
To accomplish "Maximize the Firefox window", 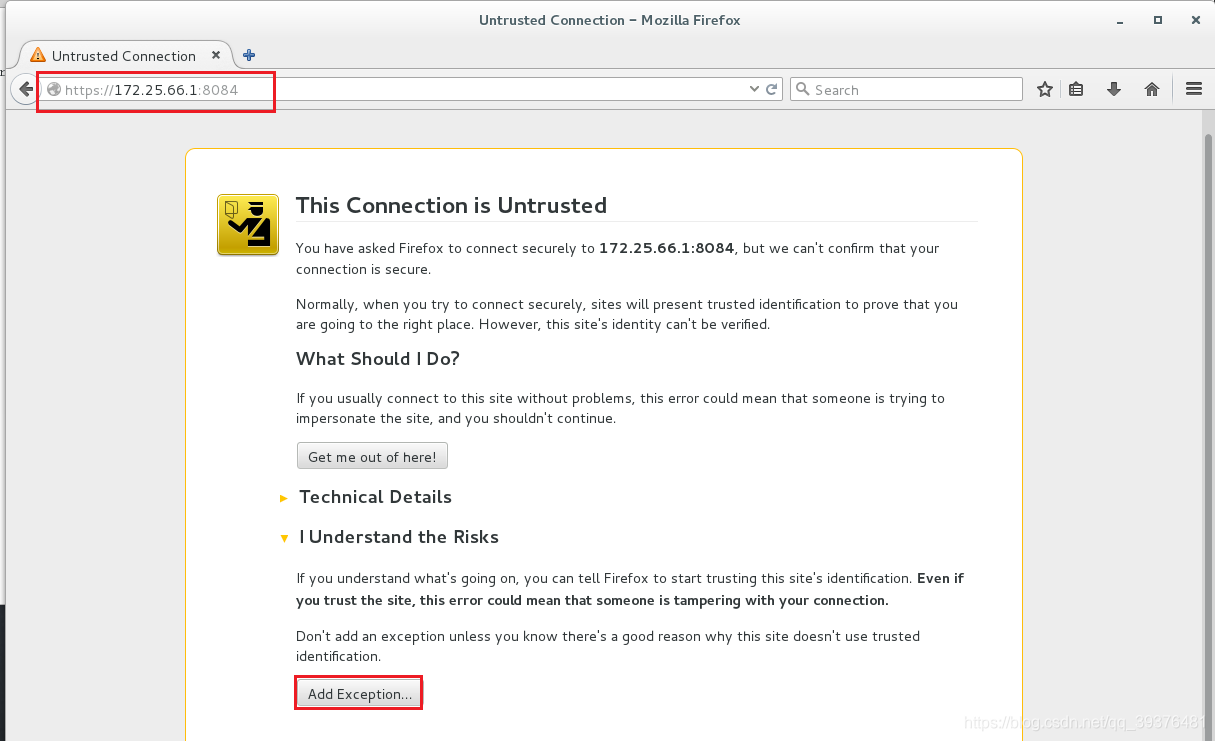I will 1158,20.
